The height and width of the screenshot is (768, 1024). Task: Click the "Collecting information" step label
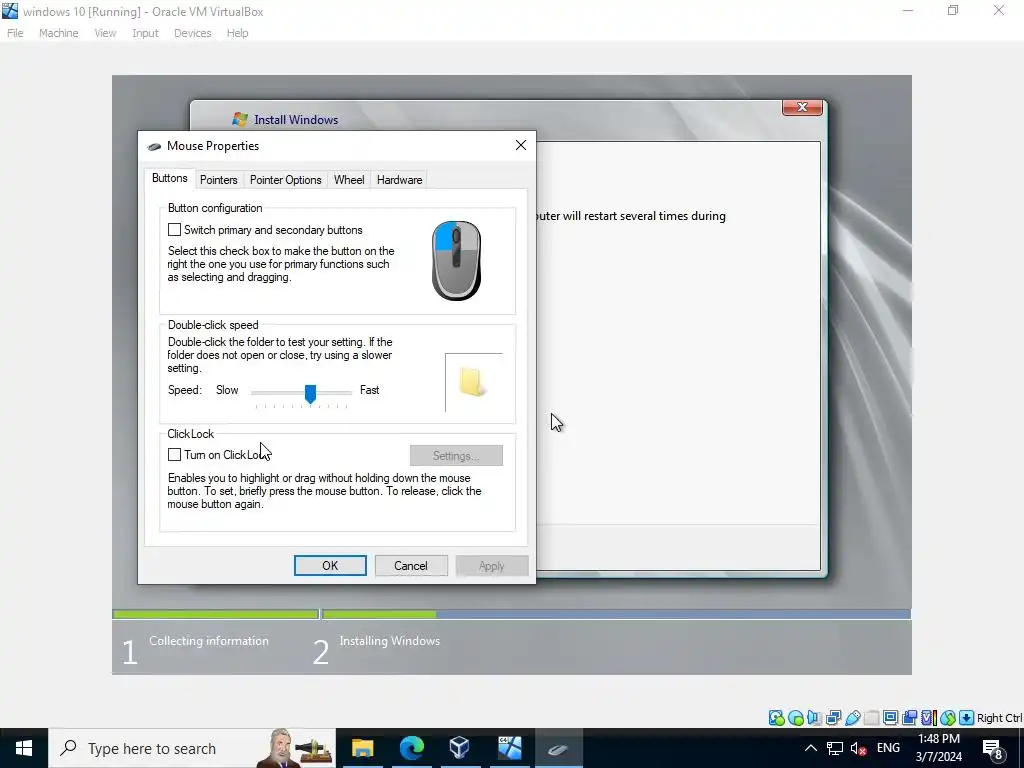[208, 641]
